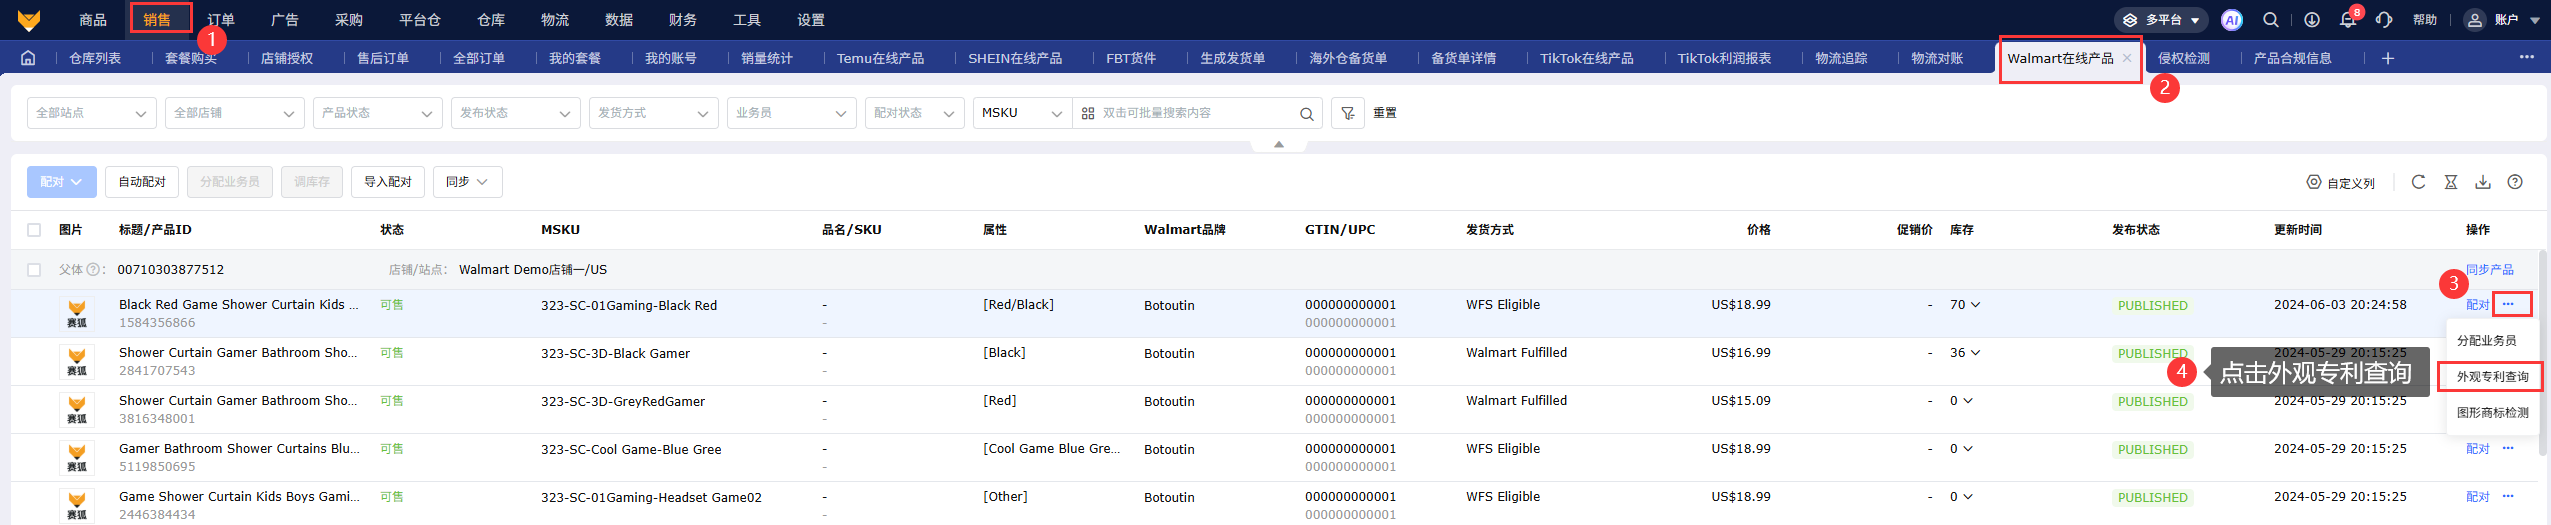Switch to the 侵权检测 tab

pos(2183,58)
